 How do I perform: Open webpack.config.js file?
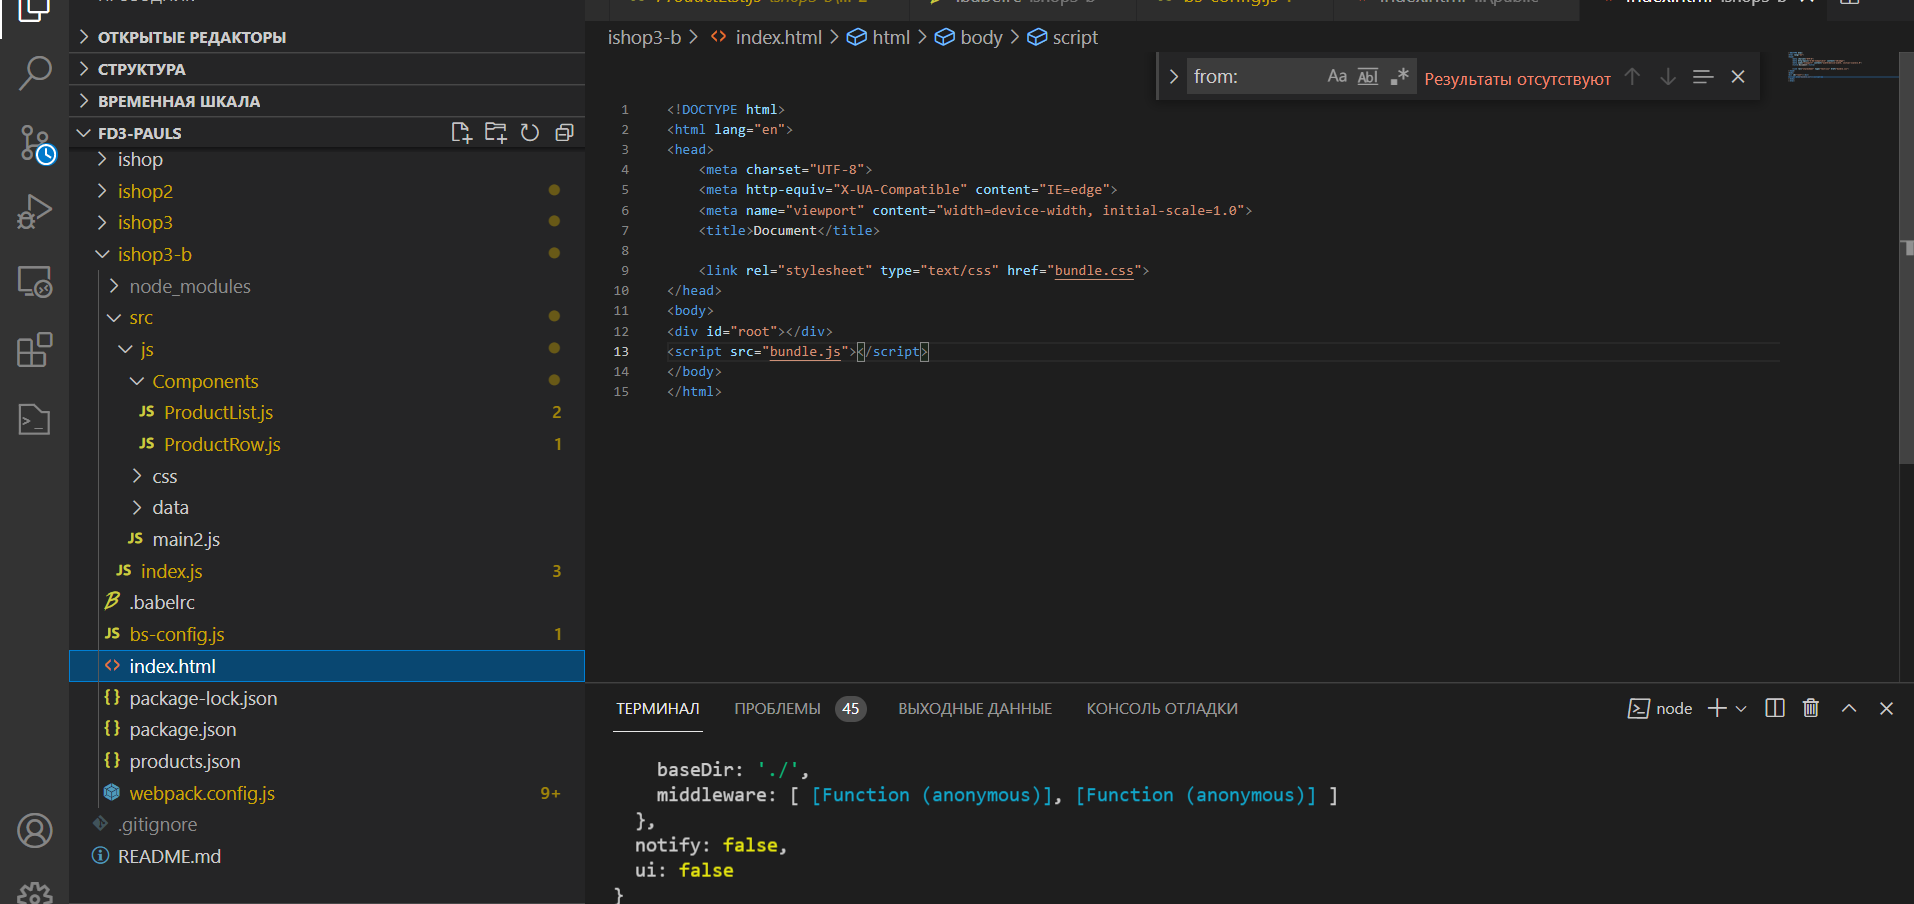[x=327, y=793]
